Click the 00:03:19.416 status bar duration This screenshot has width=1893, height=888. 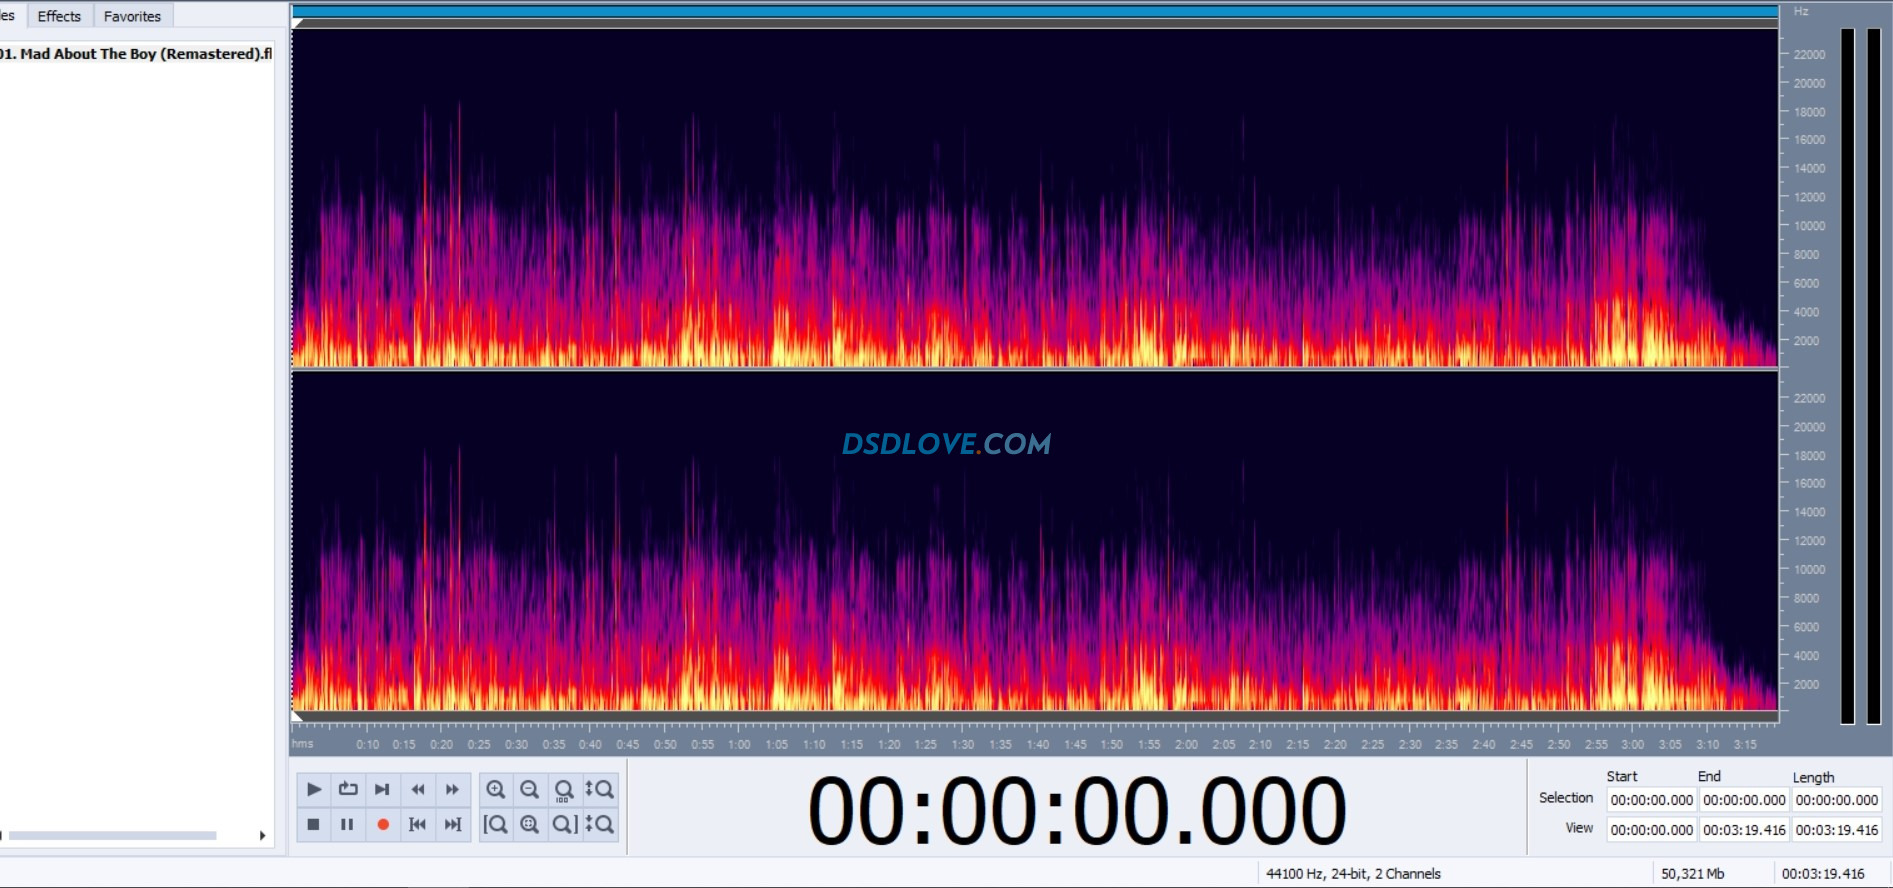click(x=1823, y=873)
